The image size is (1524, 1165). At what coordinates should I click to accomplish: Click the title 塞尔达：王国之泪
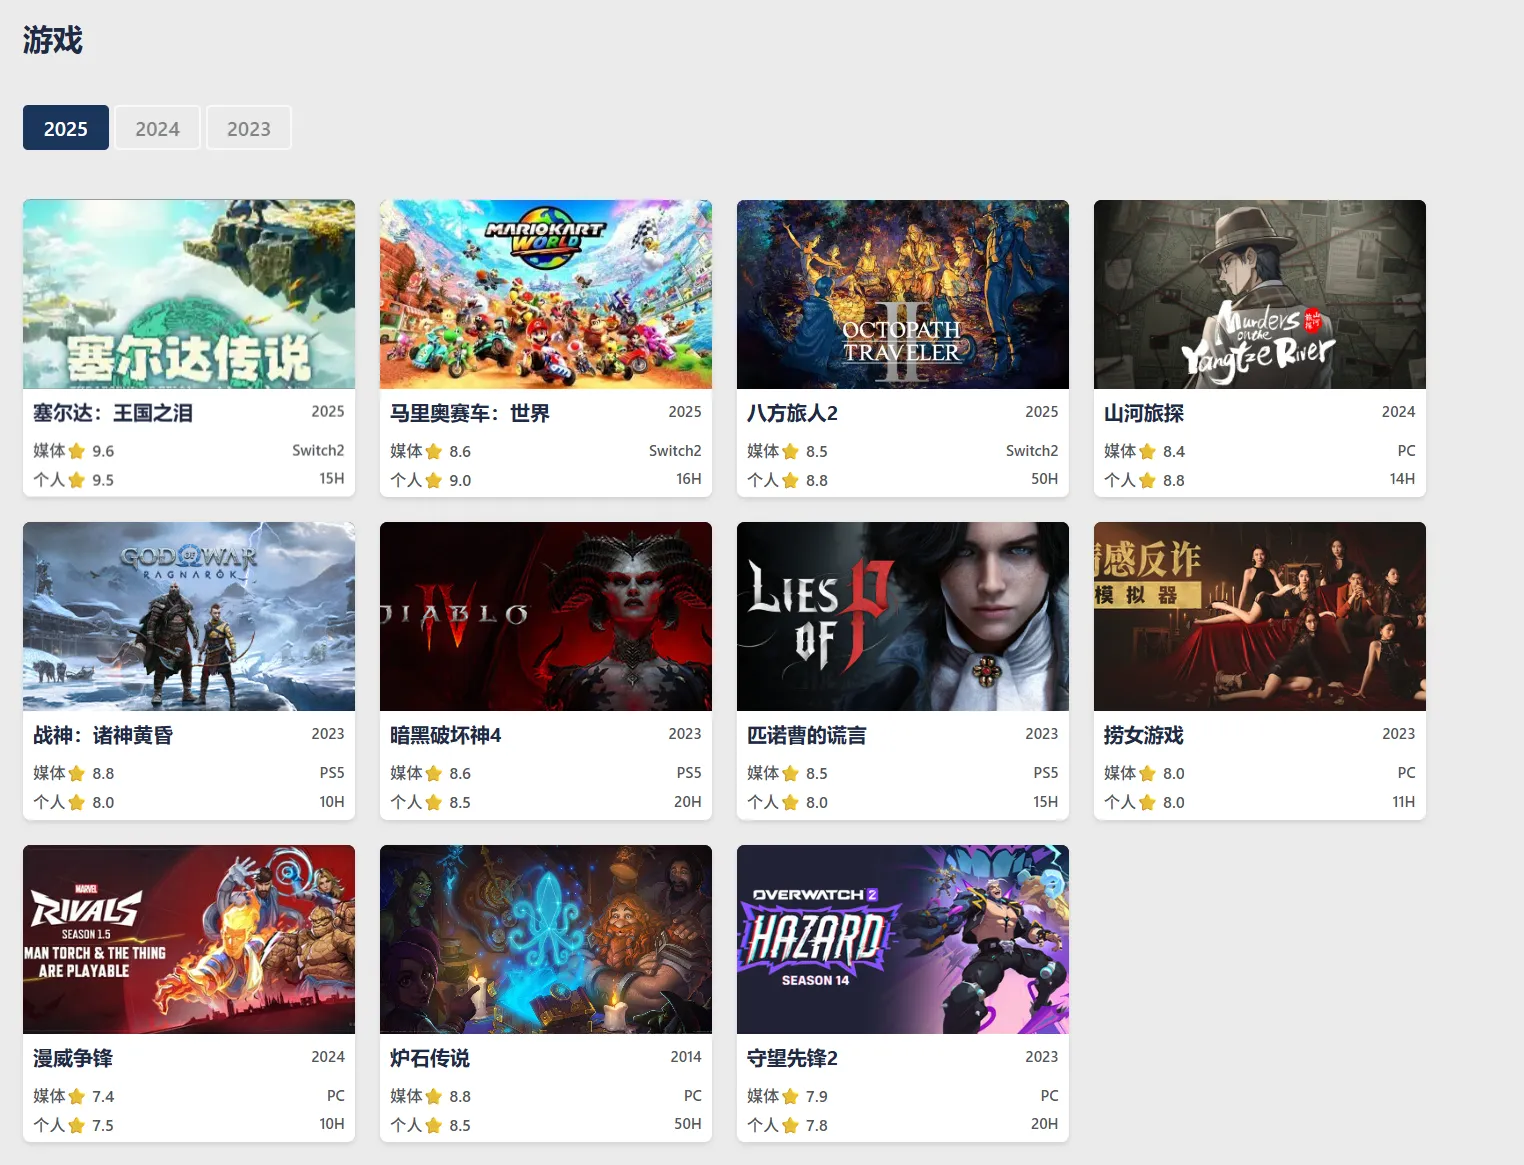pyautogui.click(x=113, y=413)
